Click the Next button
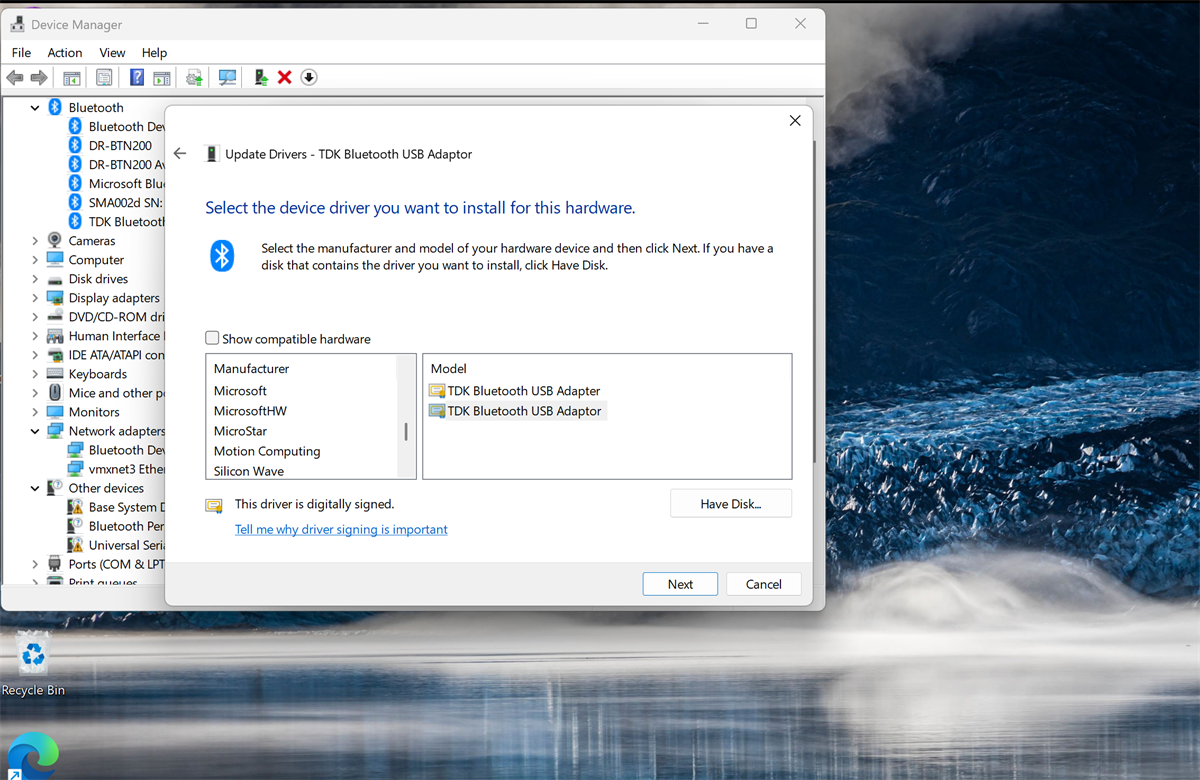The width and height of the screenshot is (1200, 780). [680, 584]
